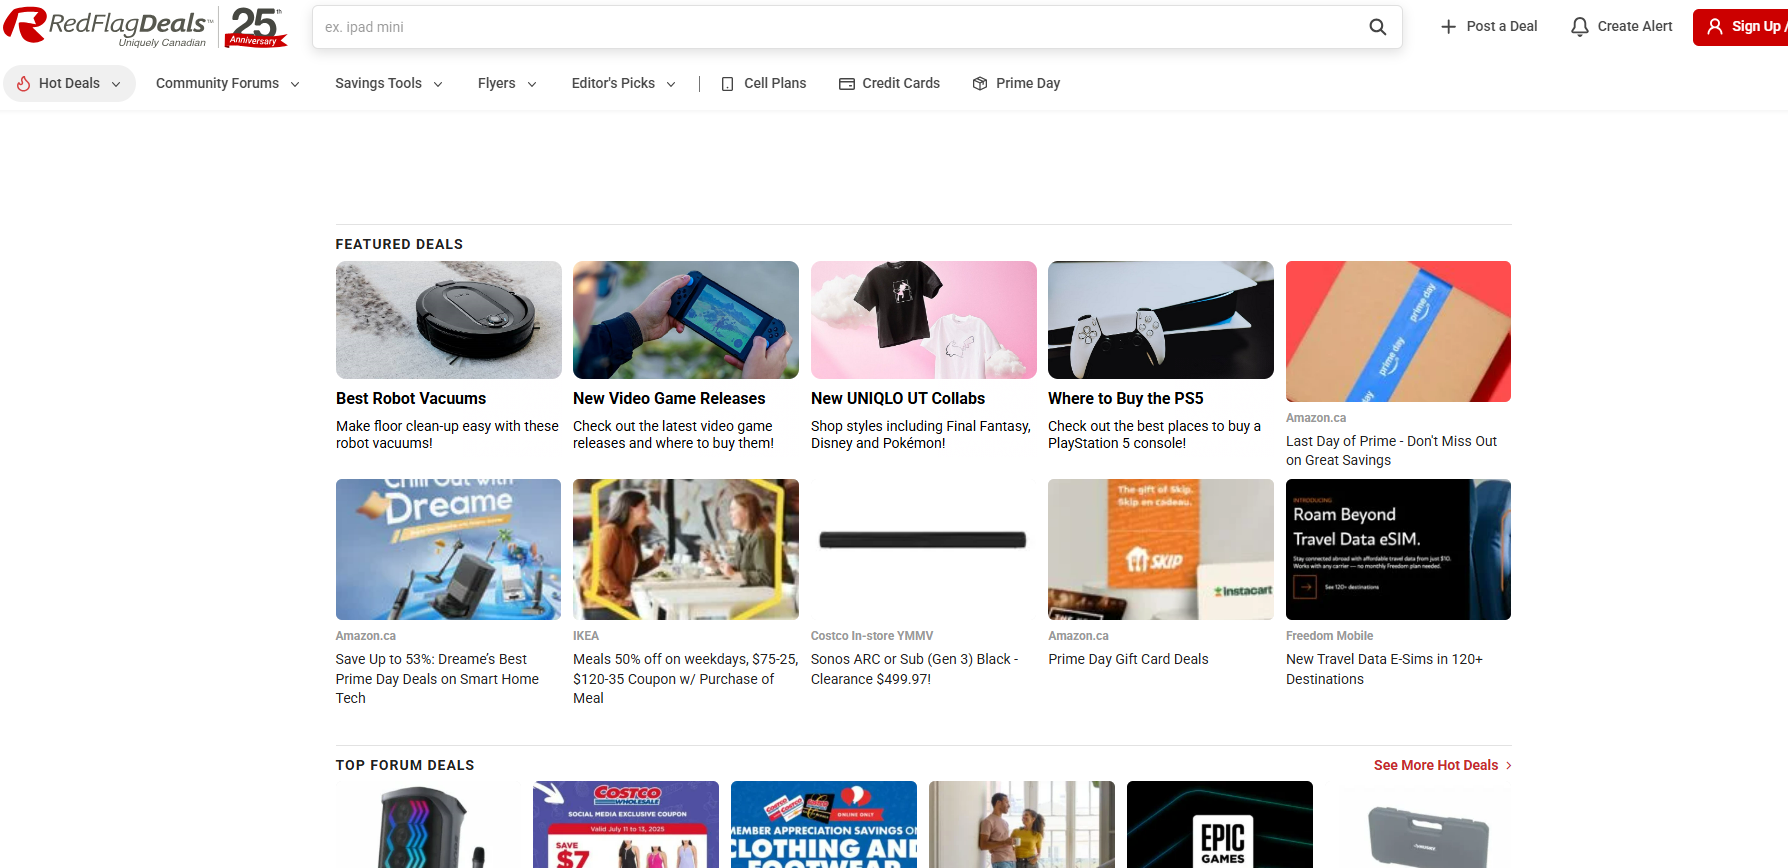Click the Sign Up button
The width and height of the screenshot is (1788, 868).
click(x=1741, y=27)
